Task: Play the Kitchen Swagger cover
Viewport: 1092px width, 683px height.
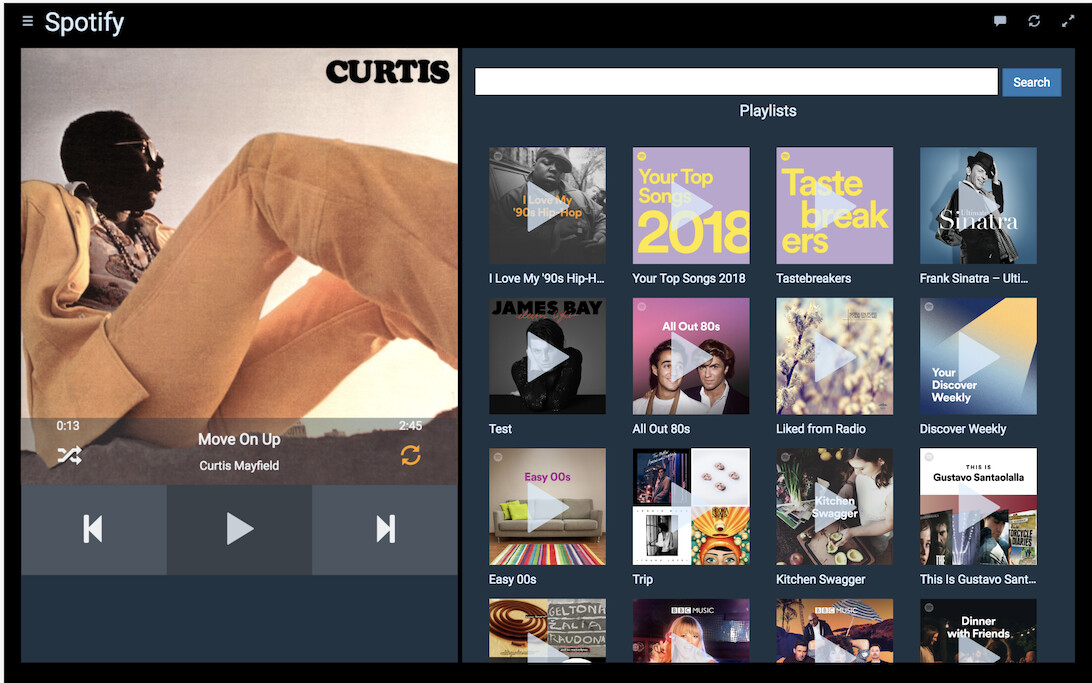Action: [834, 506]
